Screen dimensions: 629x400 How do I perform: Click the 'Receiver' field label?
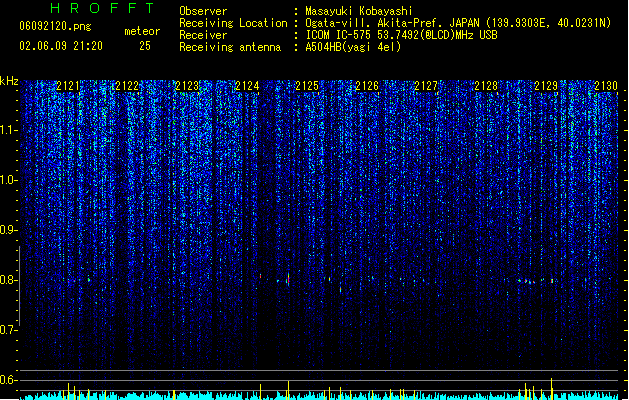(x=203, y=35)
